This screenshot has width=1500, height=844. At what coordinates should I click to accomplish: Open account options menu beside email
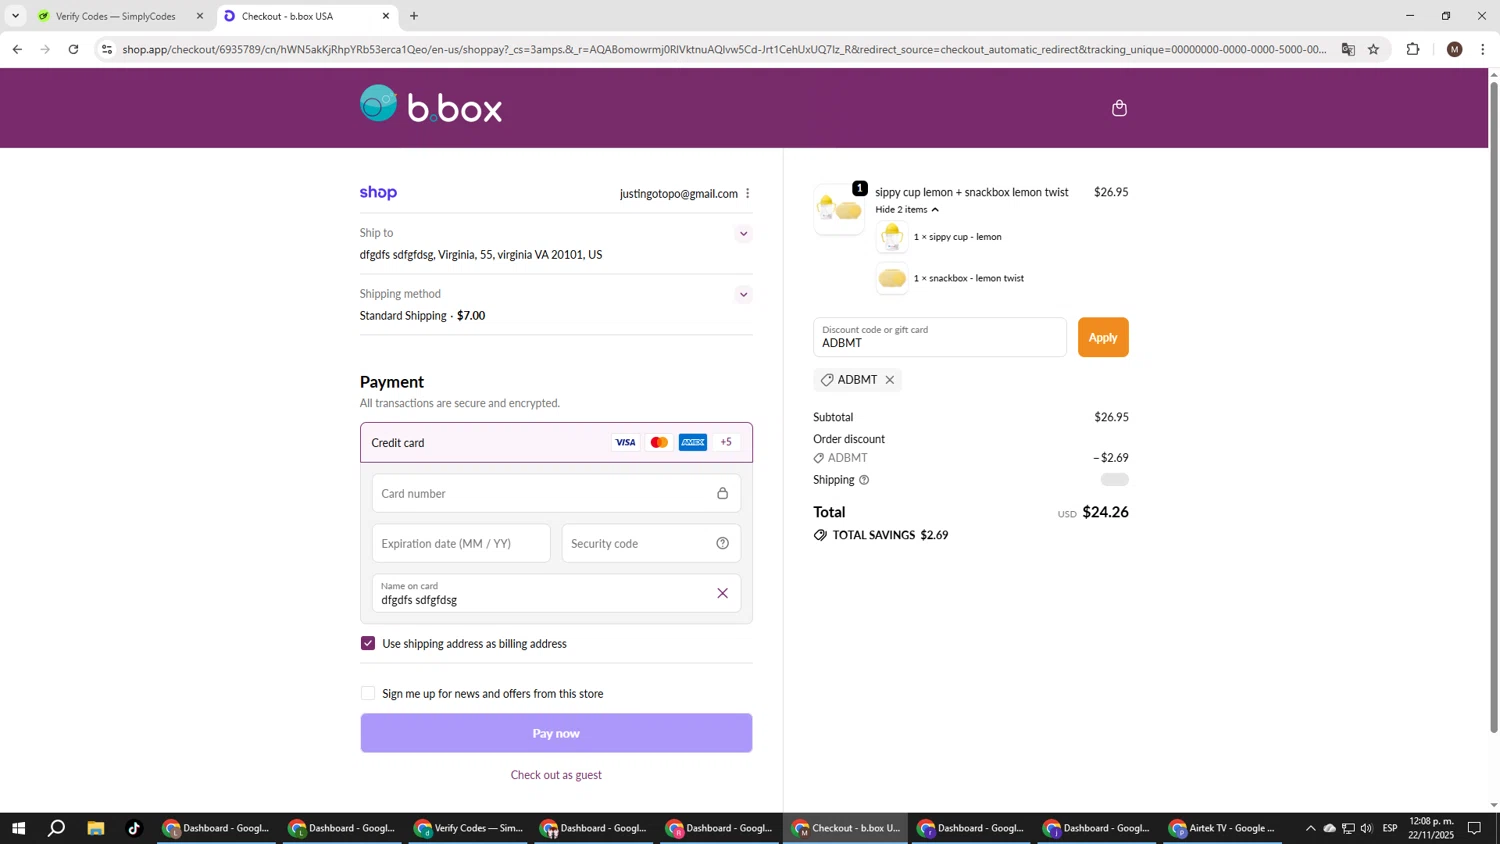pyautogui.click(x=747, y=194)
